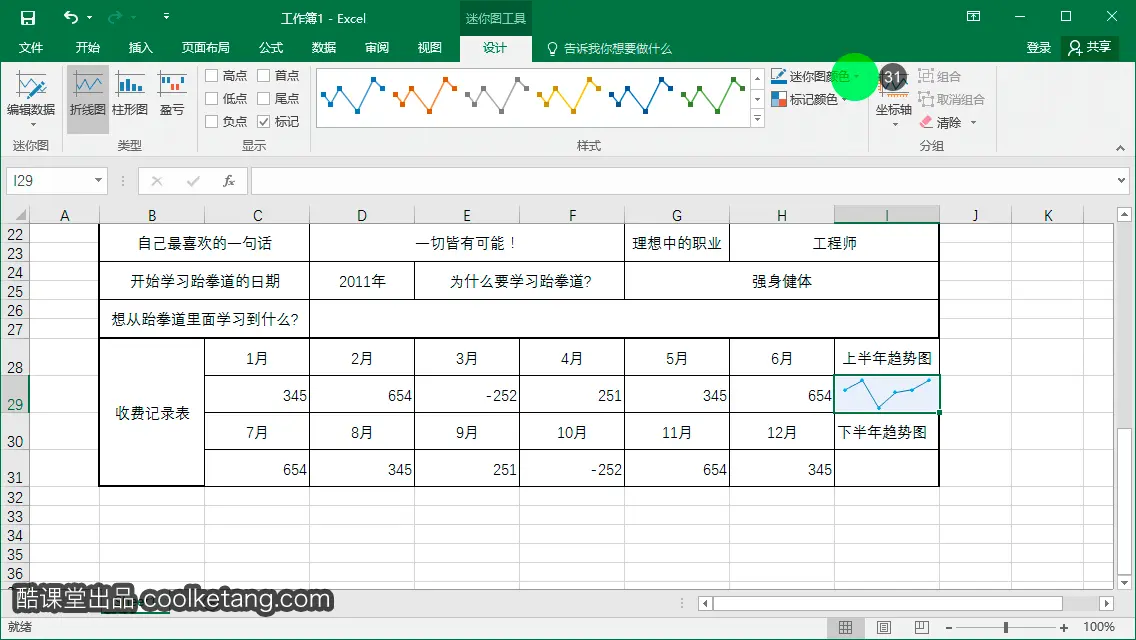Click the formula bar input area
The height and width of the screenshot is (640, 1136).
[682, 180]
